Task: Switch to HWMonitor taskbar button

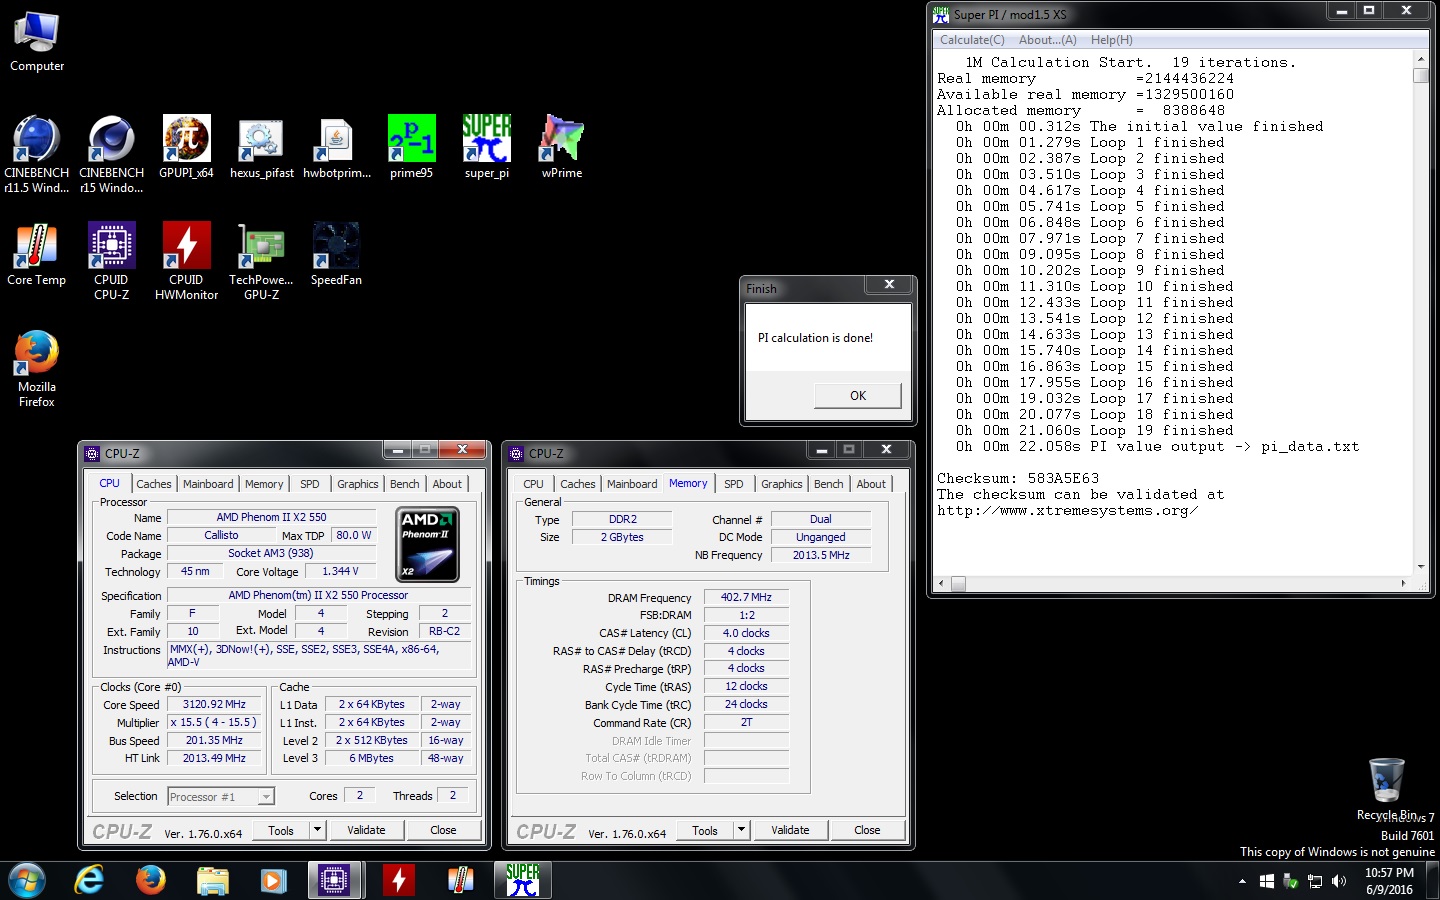Action: pos(399,880)
